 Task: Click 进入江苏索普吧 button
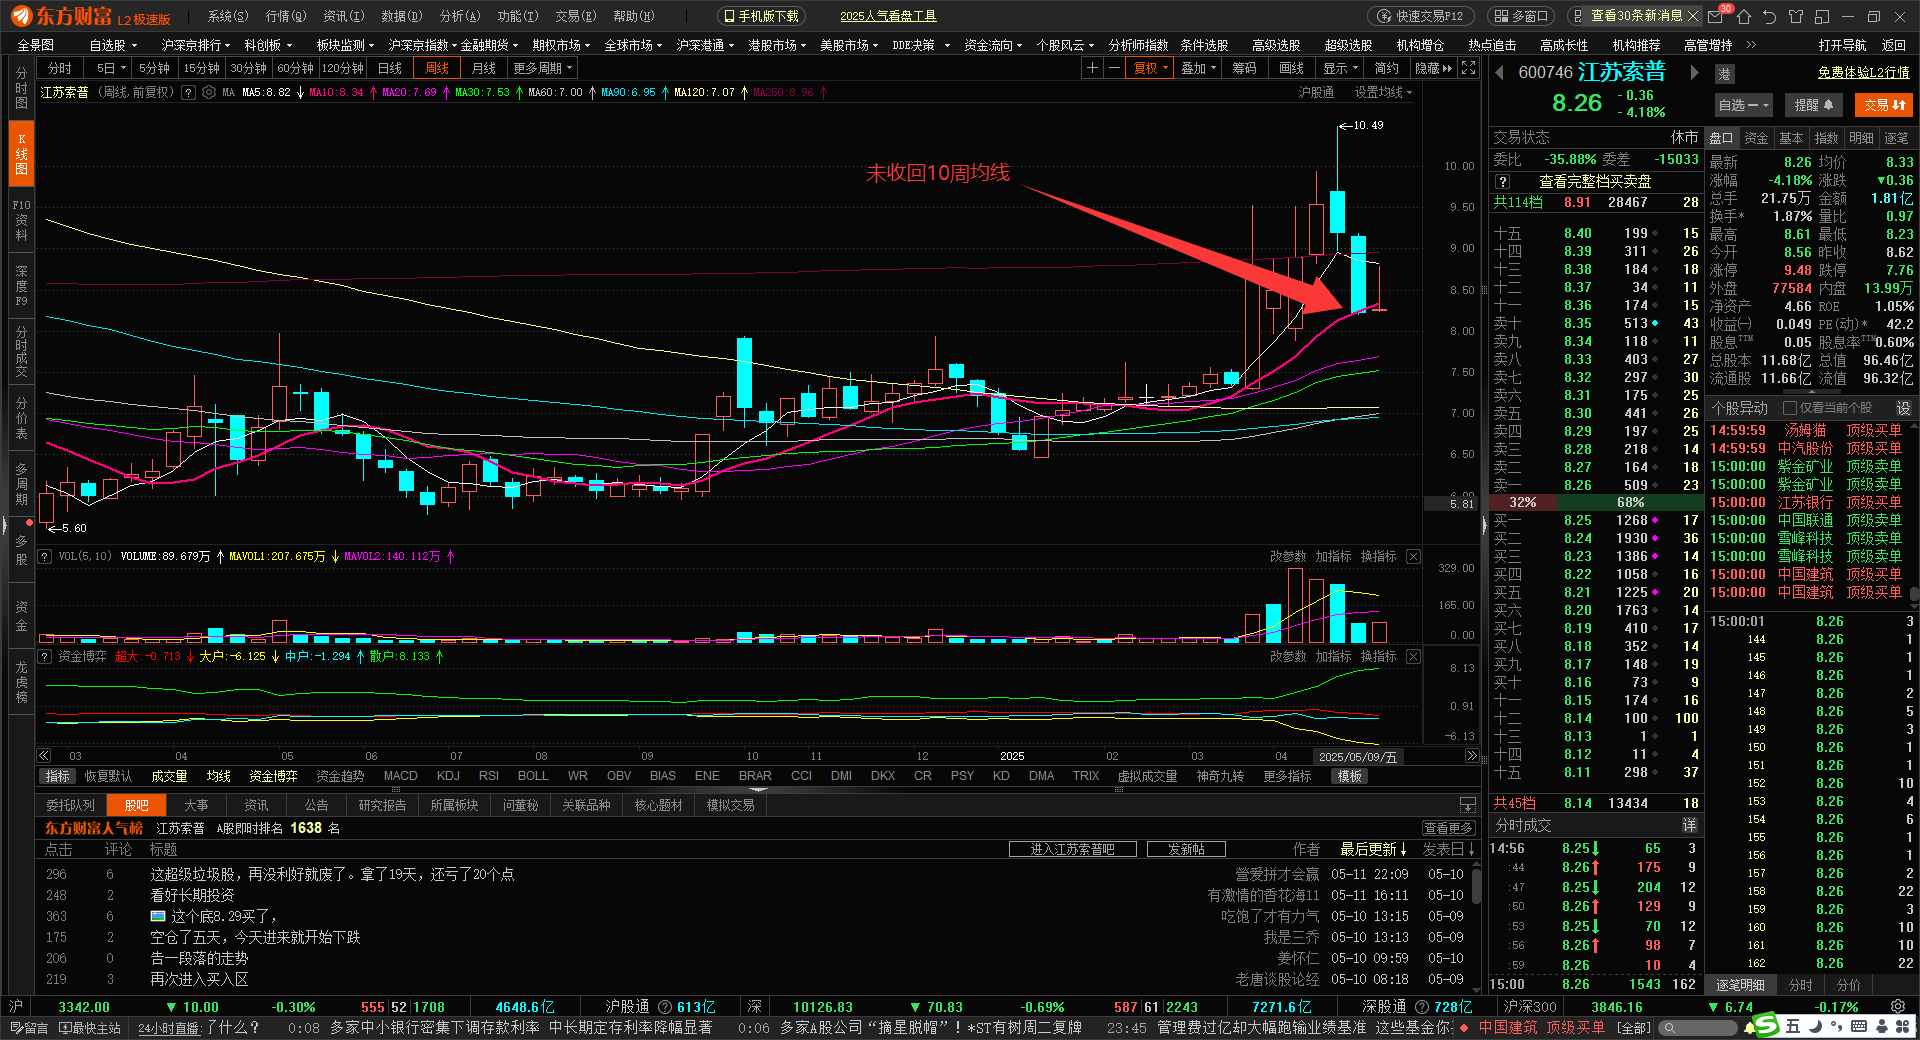1073,849
